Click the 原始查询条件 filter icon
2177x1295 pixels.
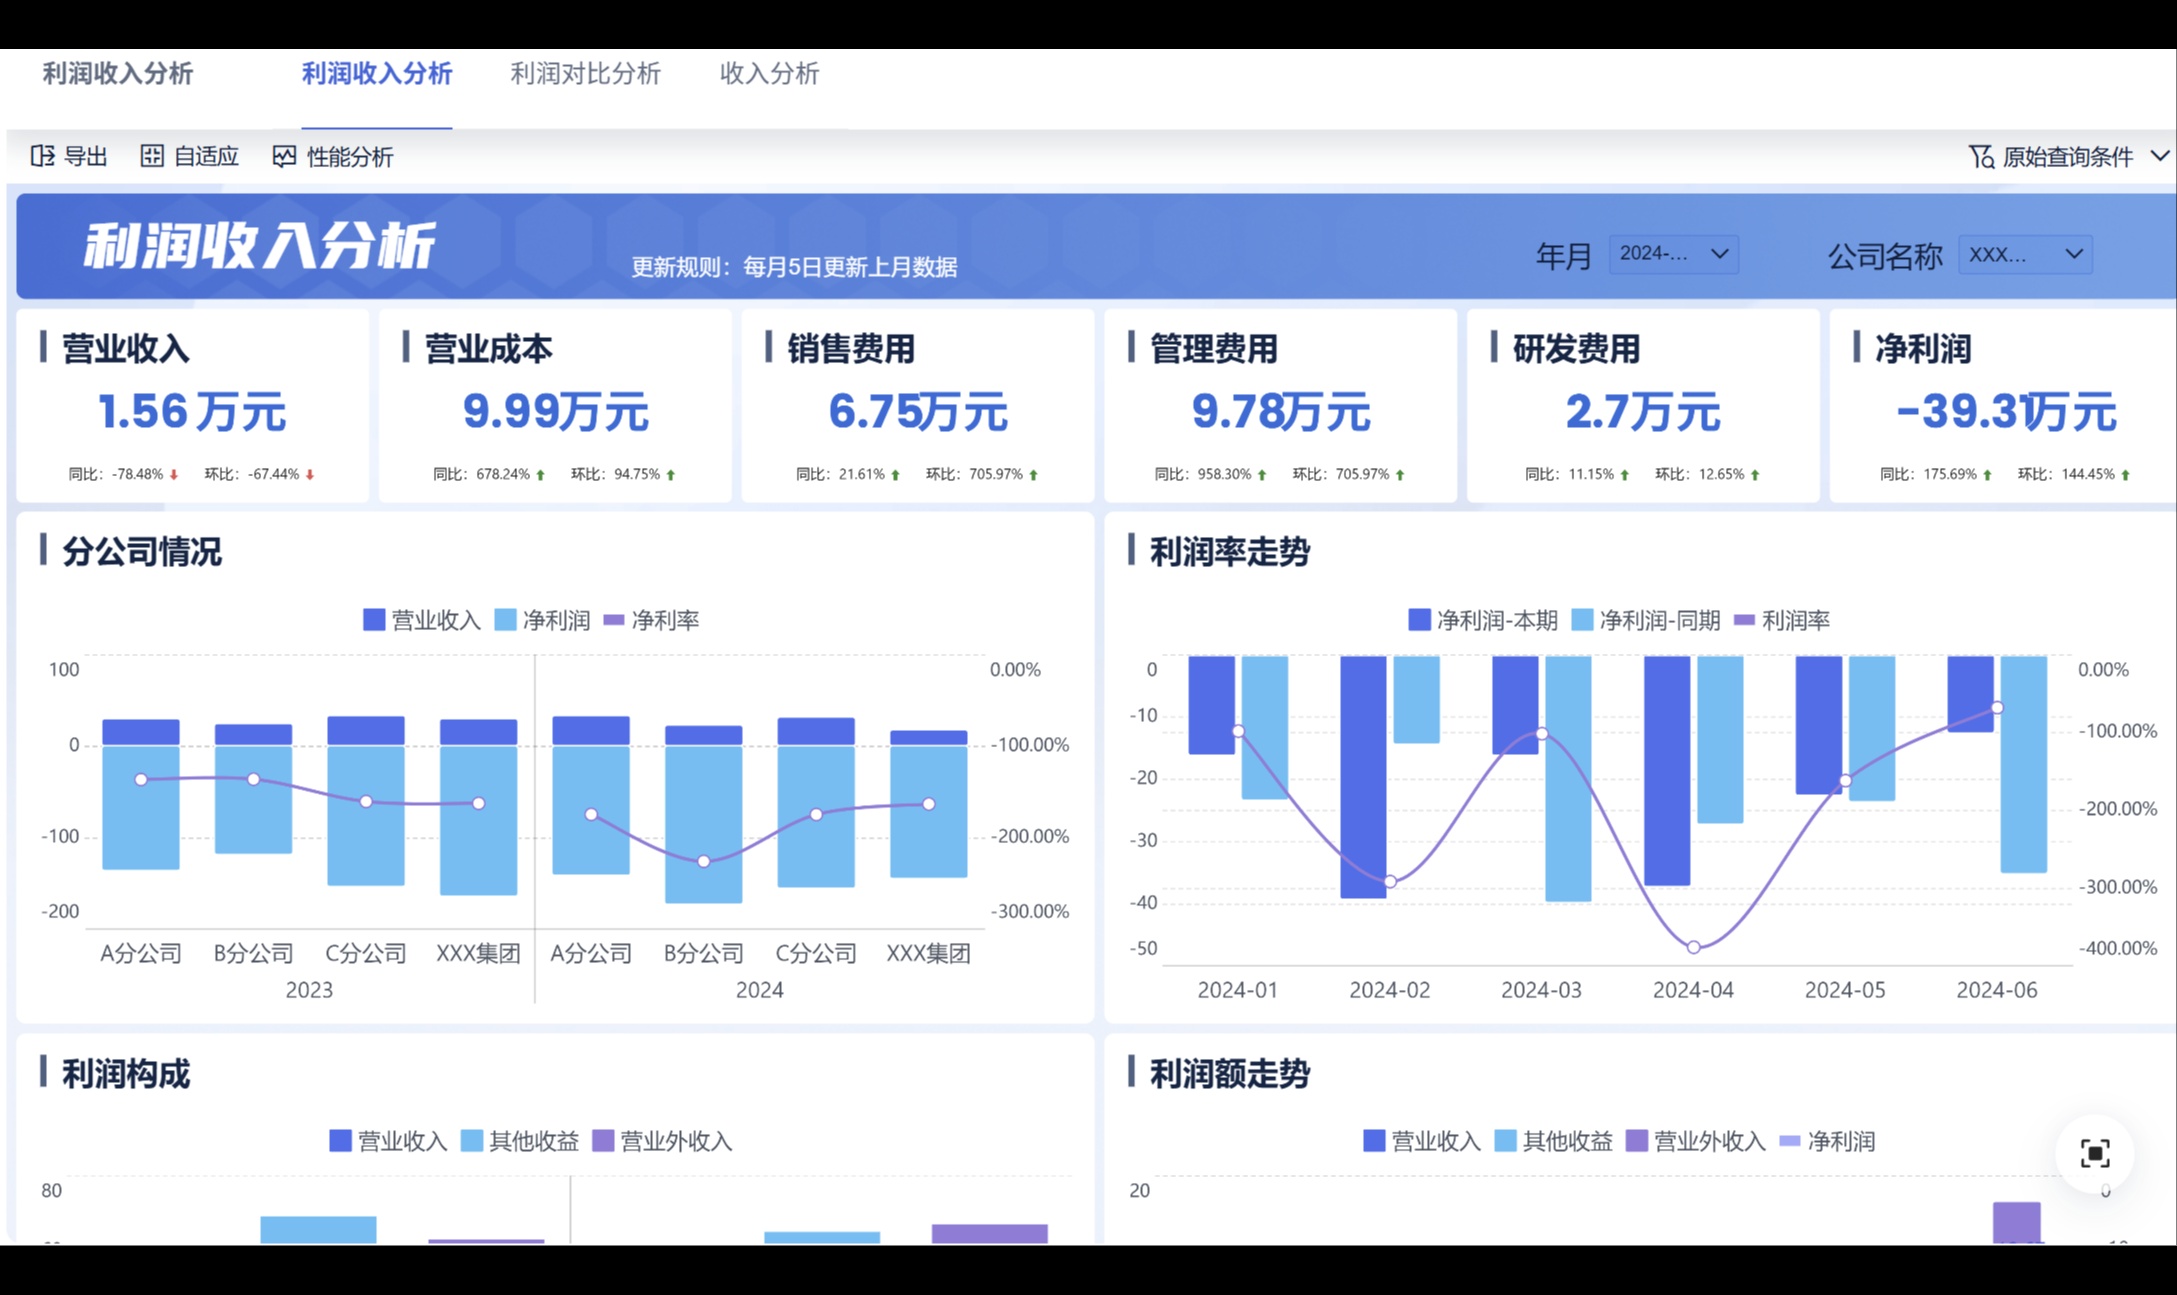[x=1981, y=157]
